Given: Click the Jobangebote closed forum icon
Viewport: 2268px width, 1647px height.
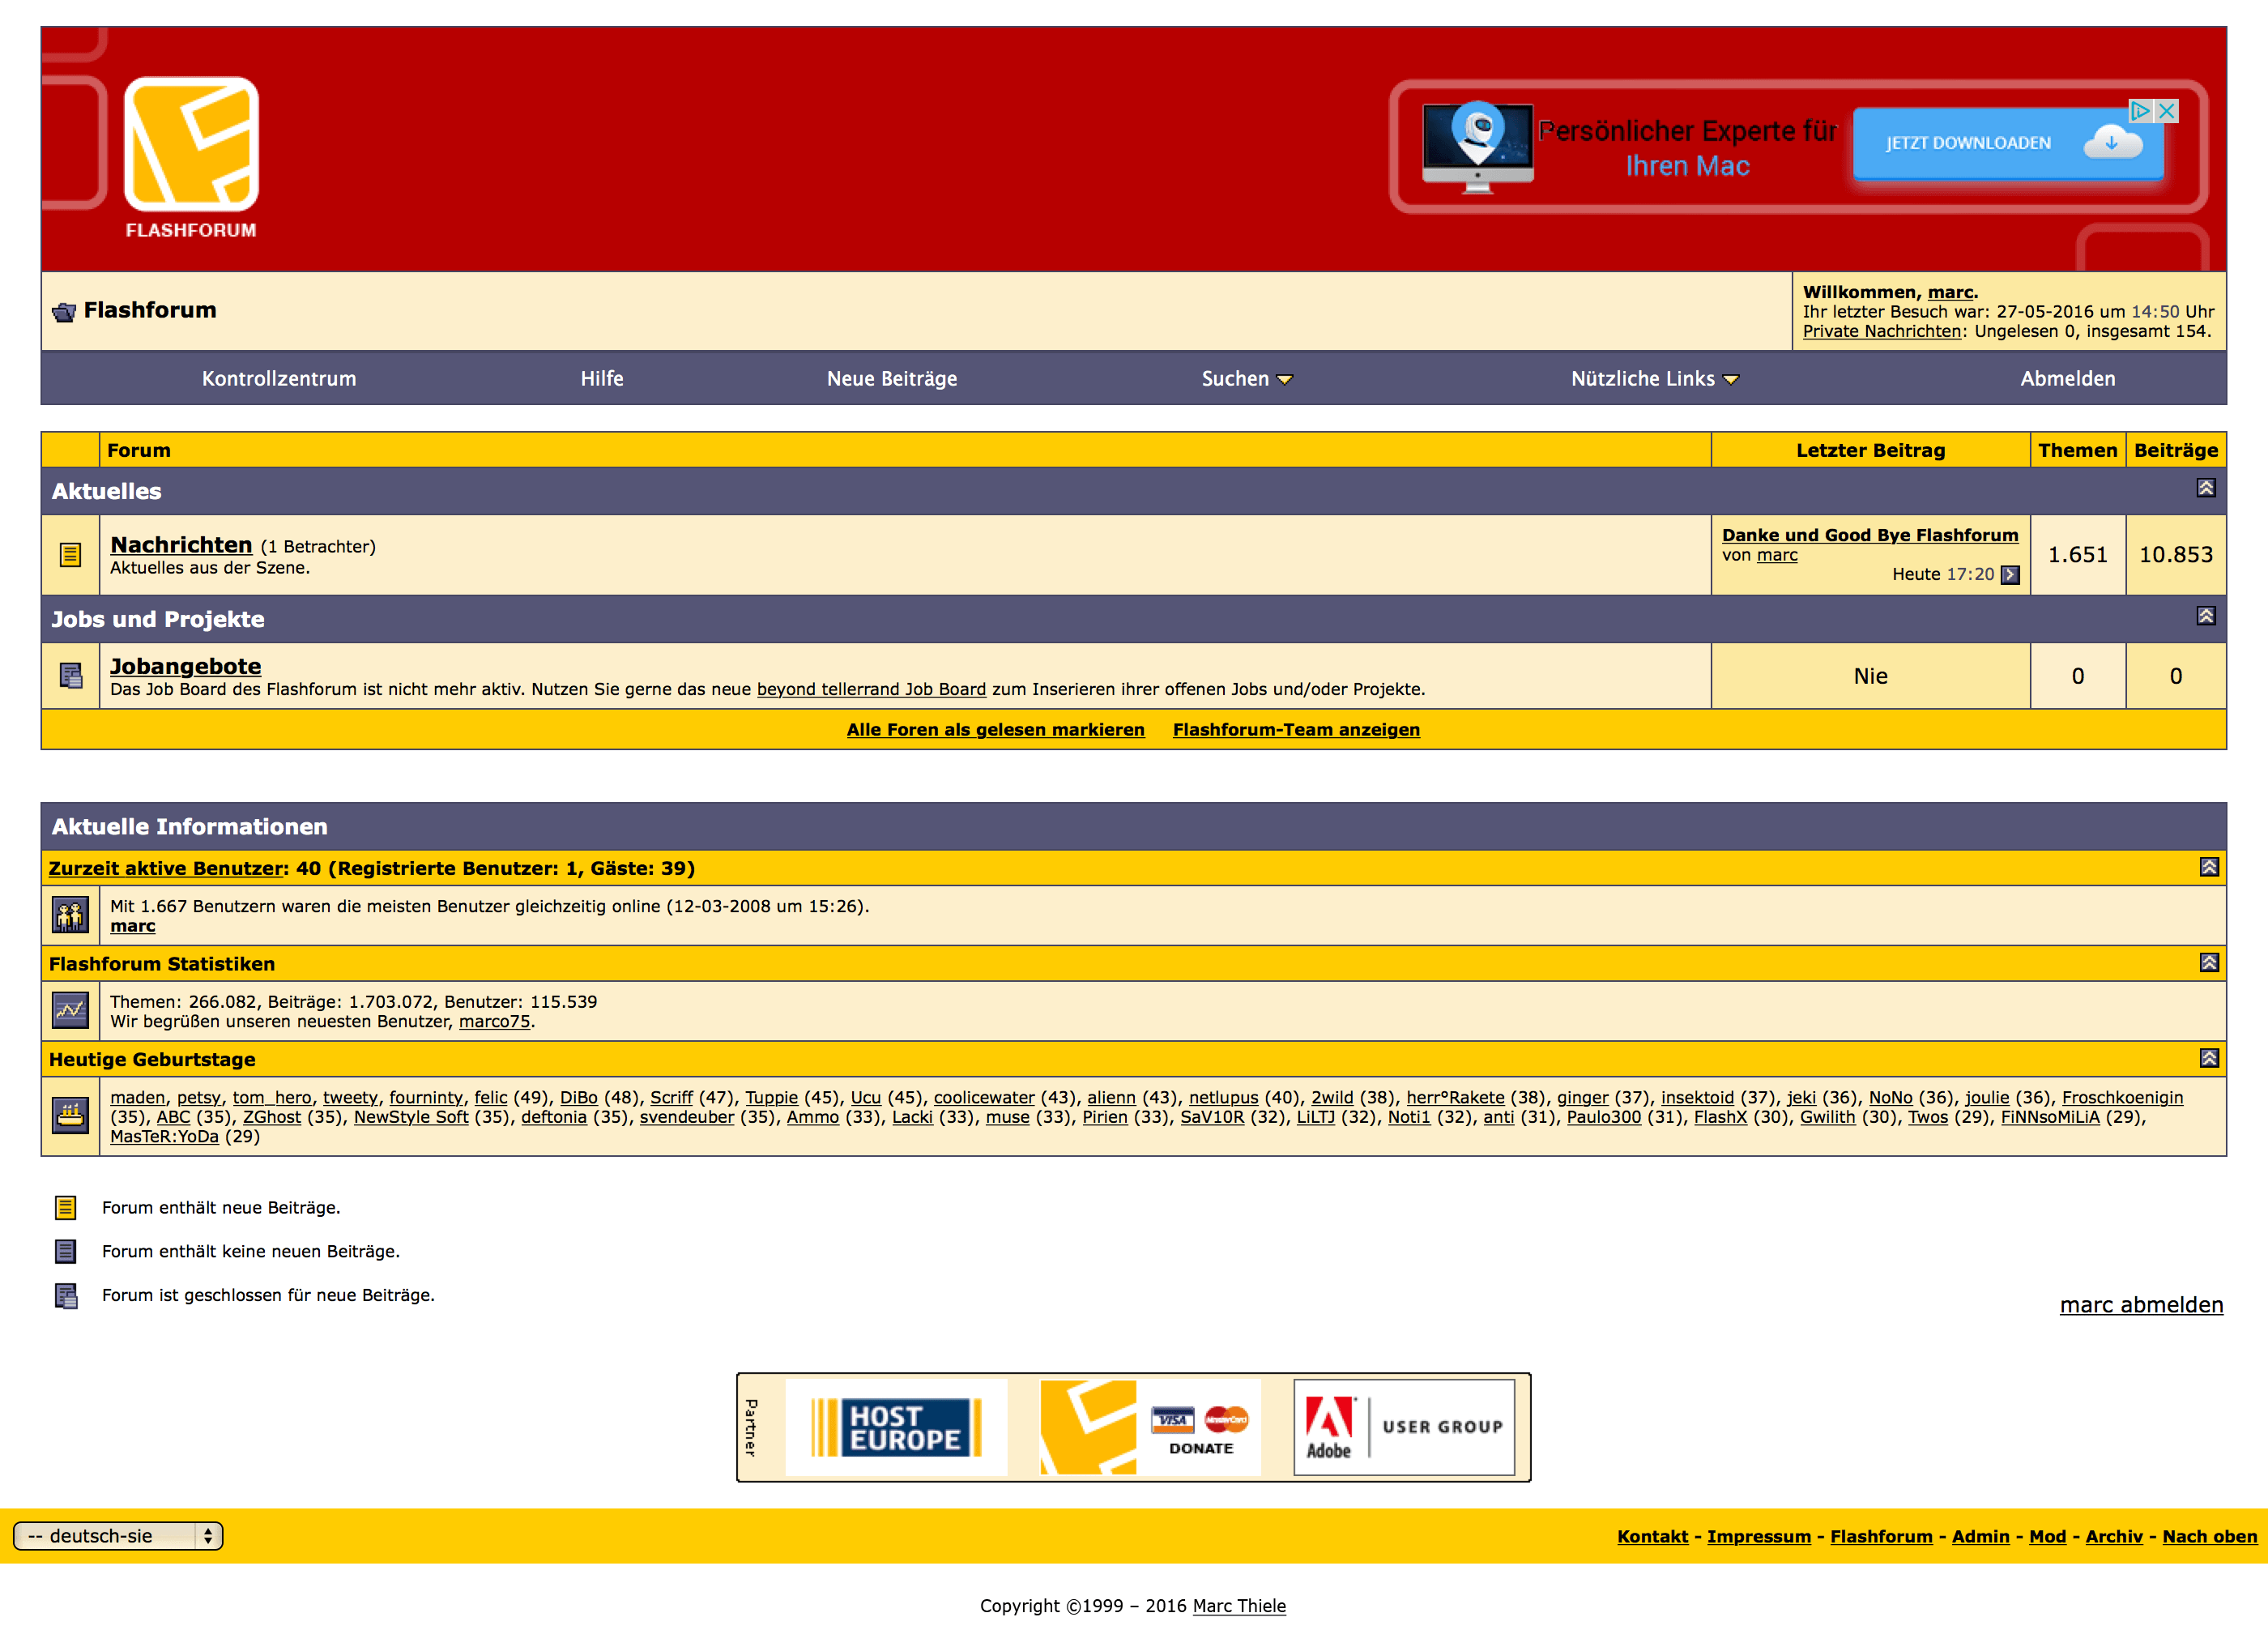Looking at the screenshot, I should (x=70, y=676).
